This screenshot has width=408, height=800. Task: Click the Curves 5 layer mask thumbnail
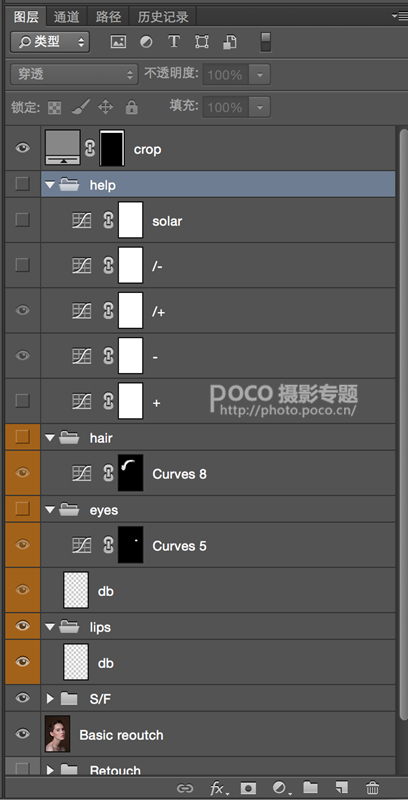click(131, 545)
